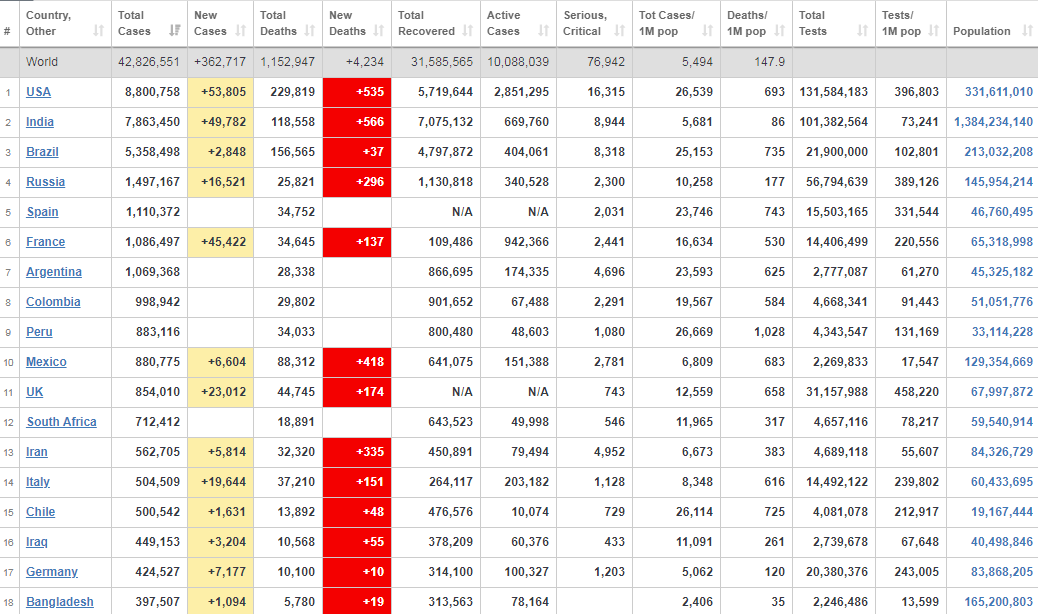Open the South Africa link

pyautogui.click(x=62, y=422)
